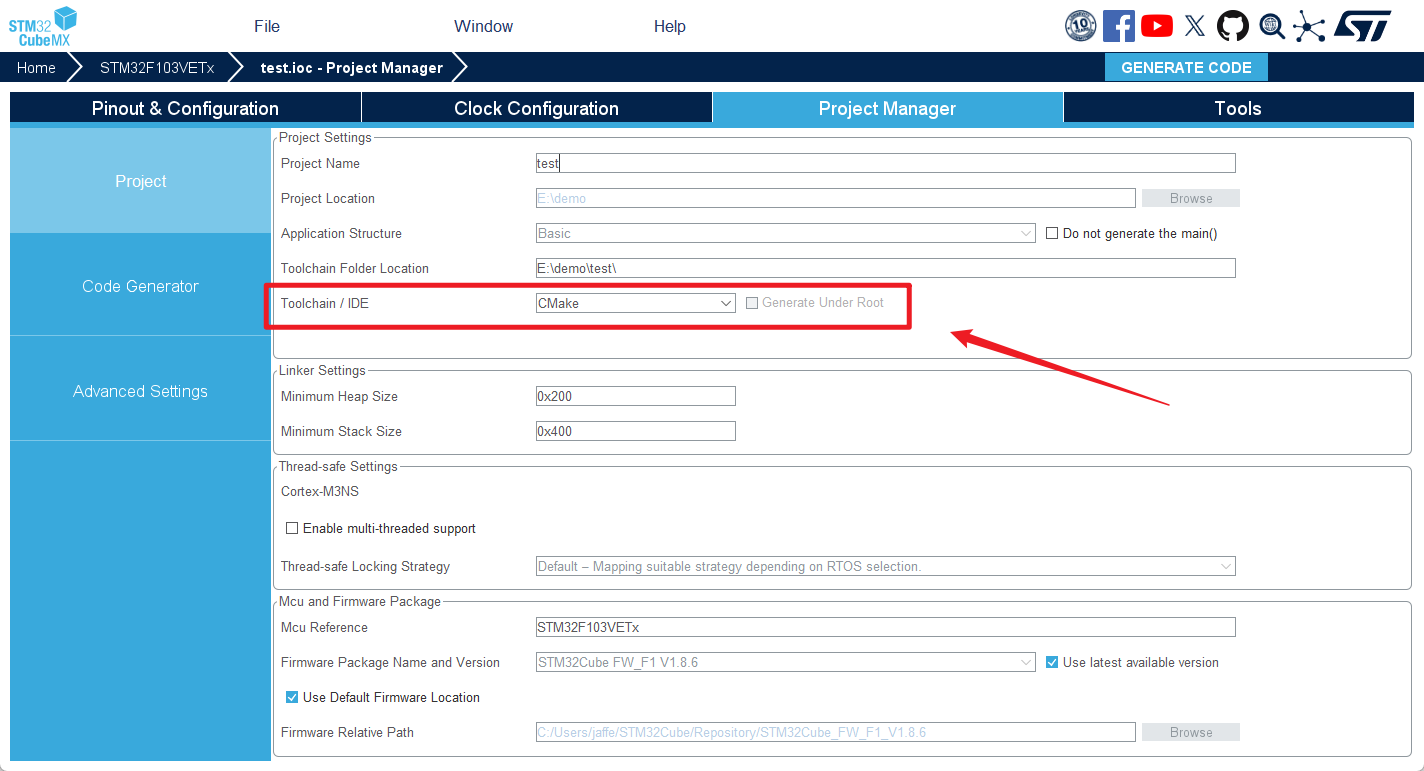Toggle Use Default Firmware Location checkbox
The width and height of the screenshot is (1424, 771).
292,697
